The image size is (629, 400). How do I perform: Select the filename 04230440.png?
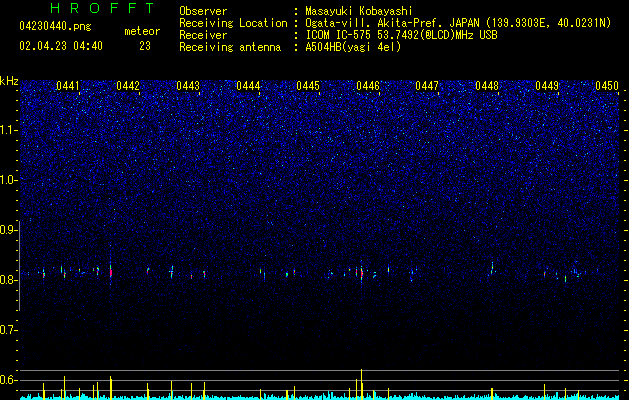pos(55,26)
